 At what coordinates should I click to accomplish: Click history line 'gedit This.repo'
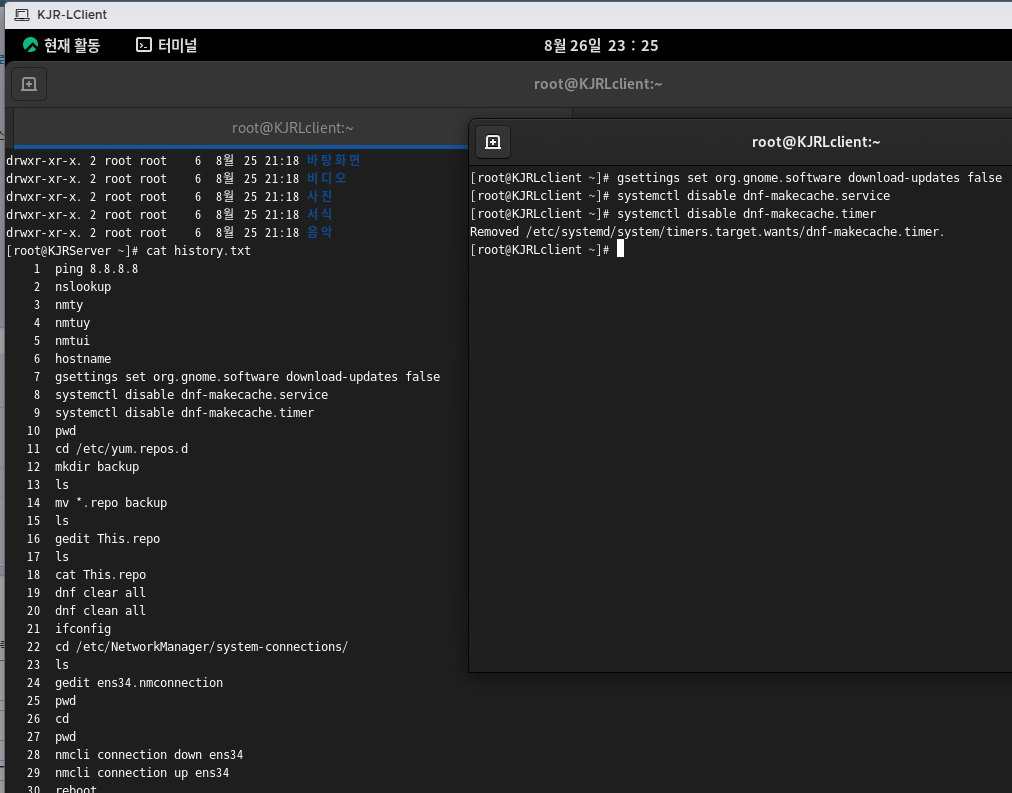(107, 539)
